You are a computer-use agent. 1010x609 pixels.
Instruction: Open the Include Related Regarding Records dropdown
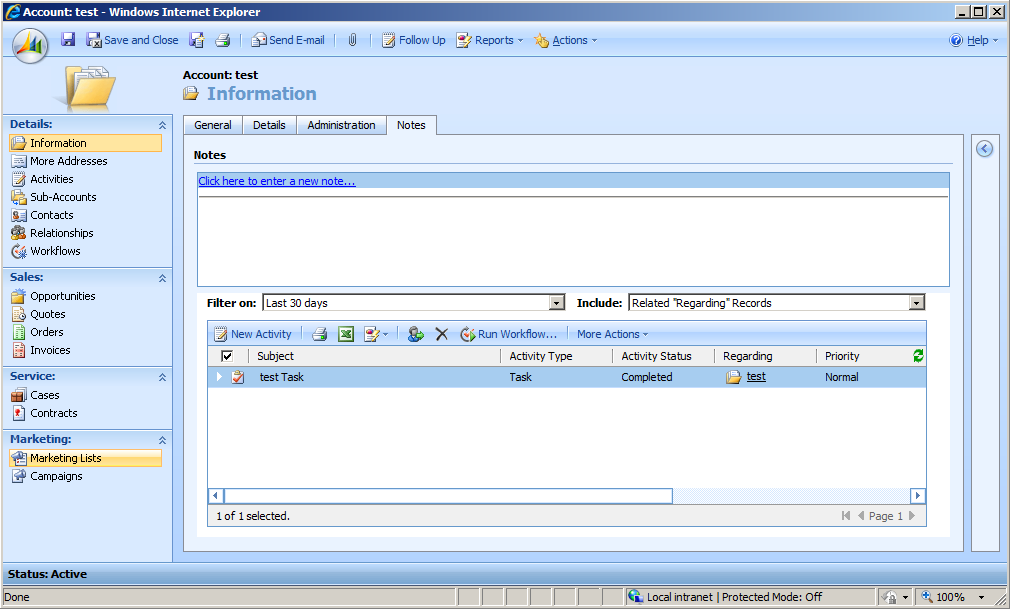pyautogui.click(x=916, y=303)
